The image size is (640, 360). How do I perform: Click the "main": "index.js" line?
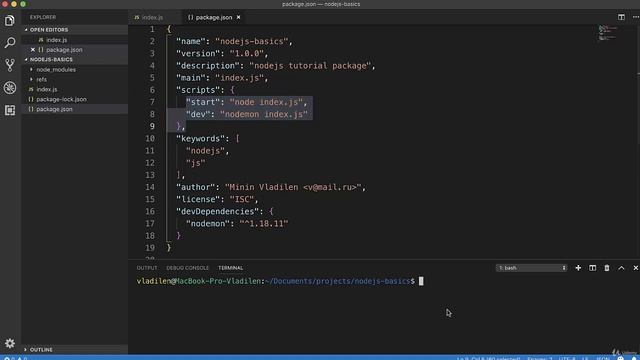pyautogui.click(x=222, y=78)
